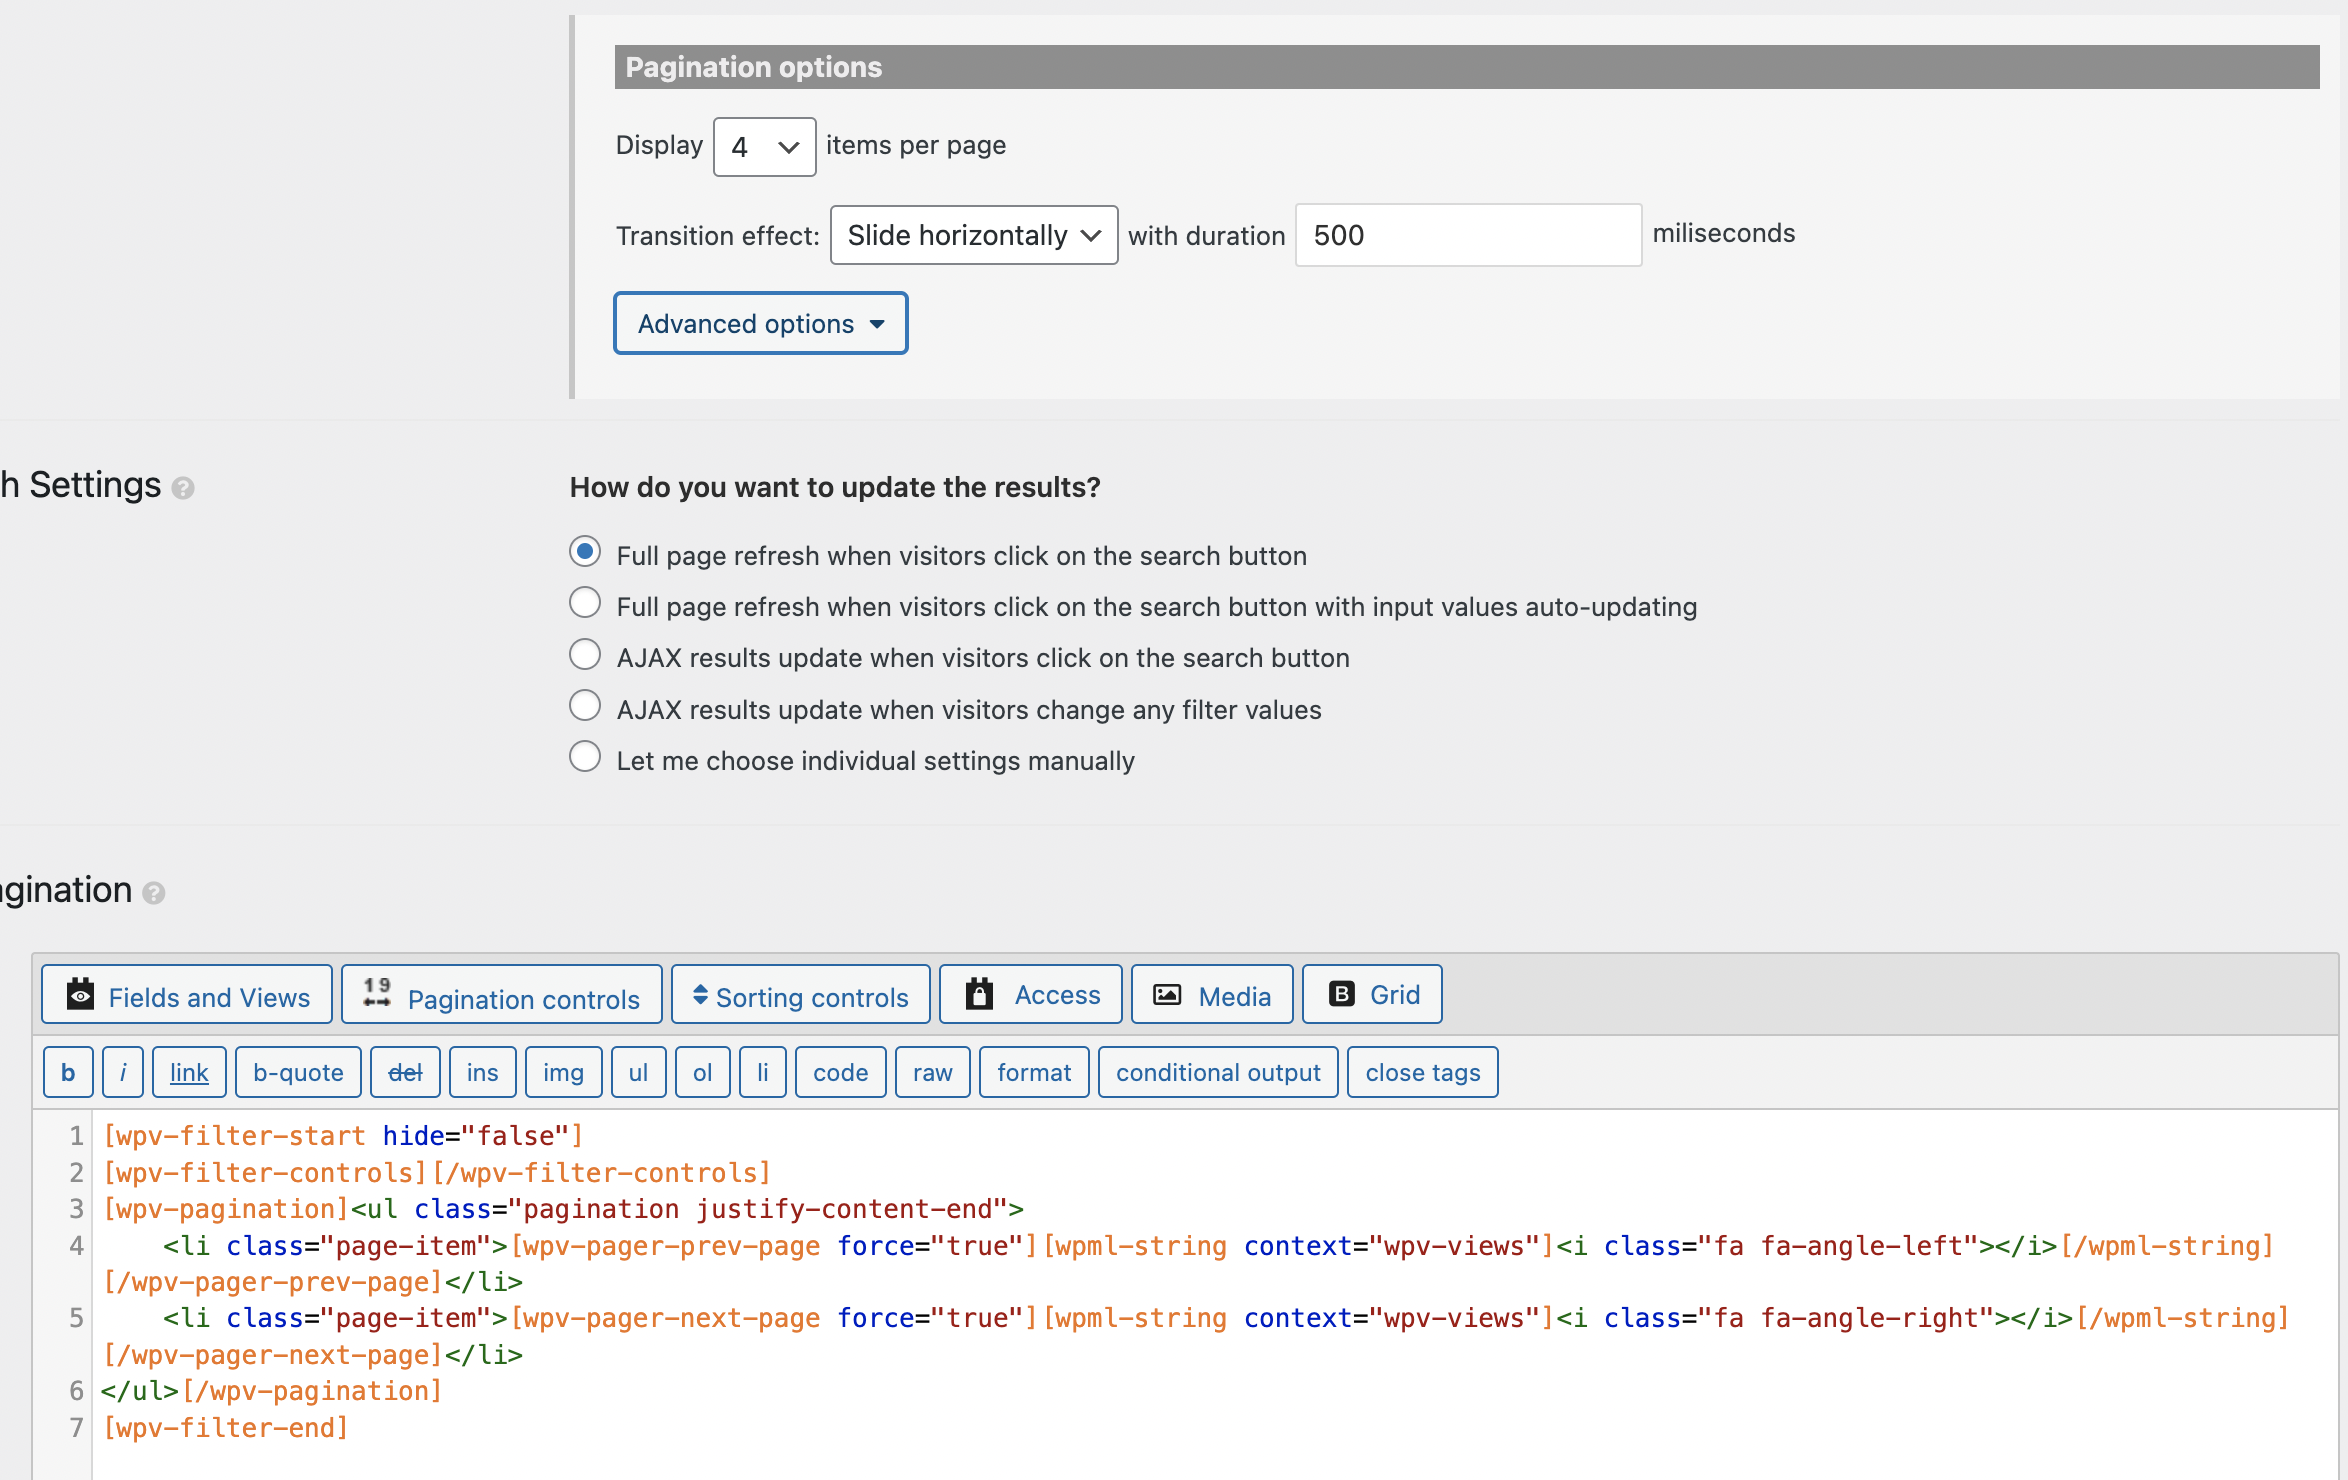Open the Grid button
The height and width of the screenshot is (1480, 2348).
(x=1372, y=995)
